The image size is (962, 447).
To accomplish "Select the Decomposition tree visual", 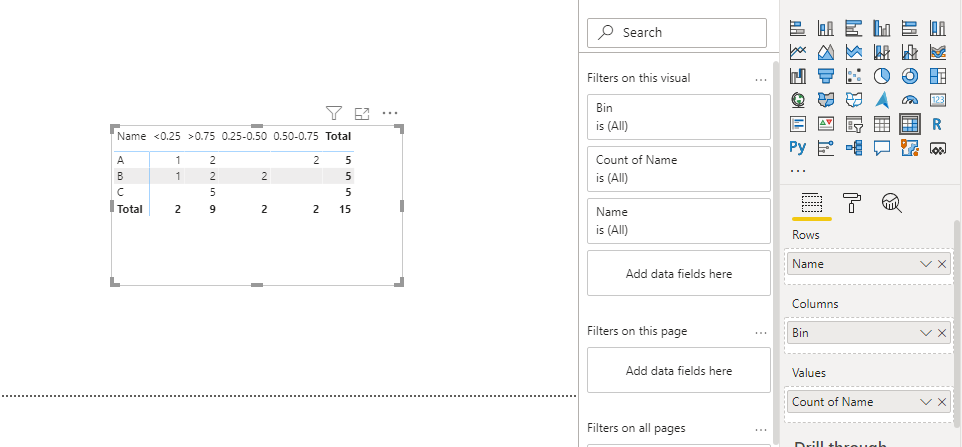I will click(x=853, y=147).
